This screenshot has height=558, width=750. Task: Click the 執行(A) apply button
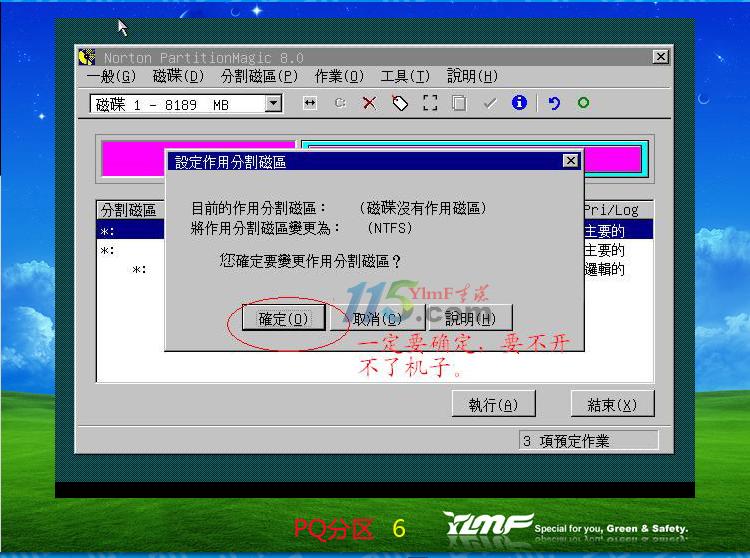pos(494,404)
